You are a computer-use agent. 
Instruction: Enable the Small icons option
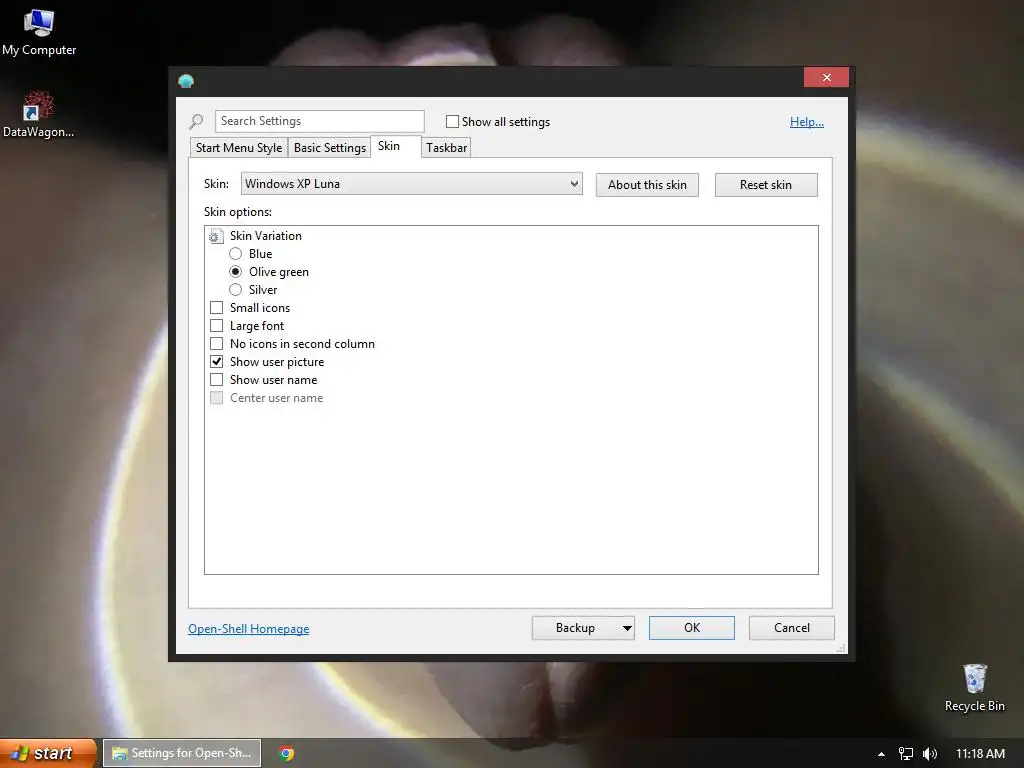tap(217, 308)
